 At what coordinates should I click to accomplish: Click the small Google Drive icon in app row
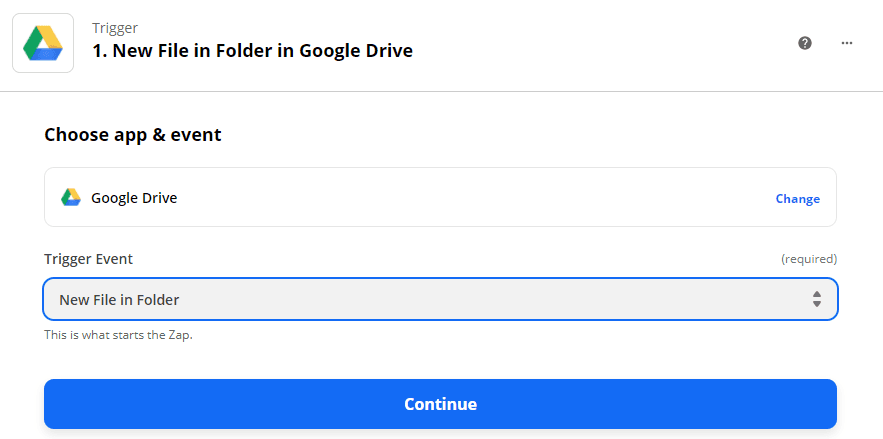[71, 198]
